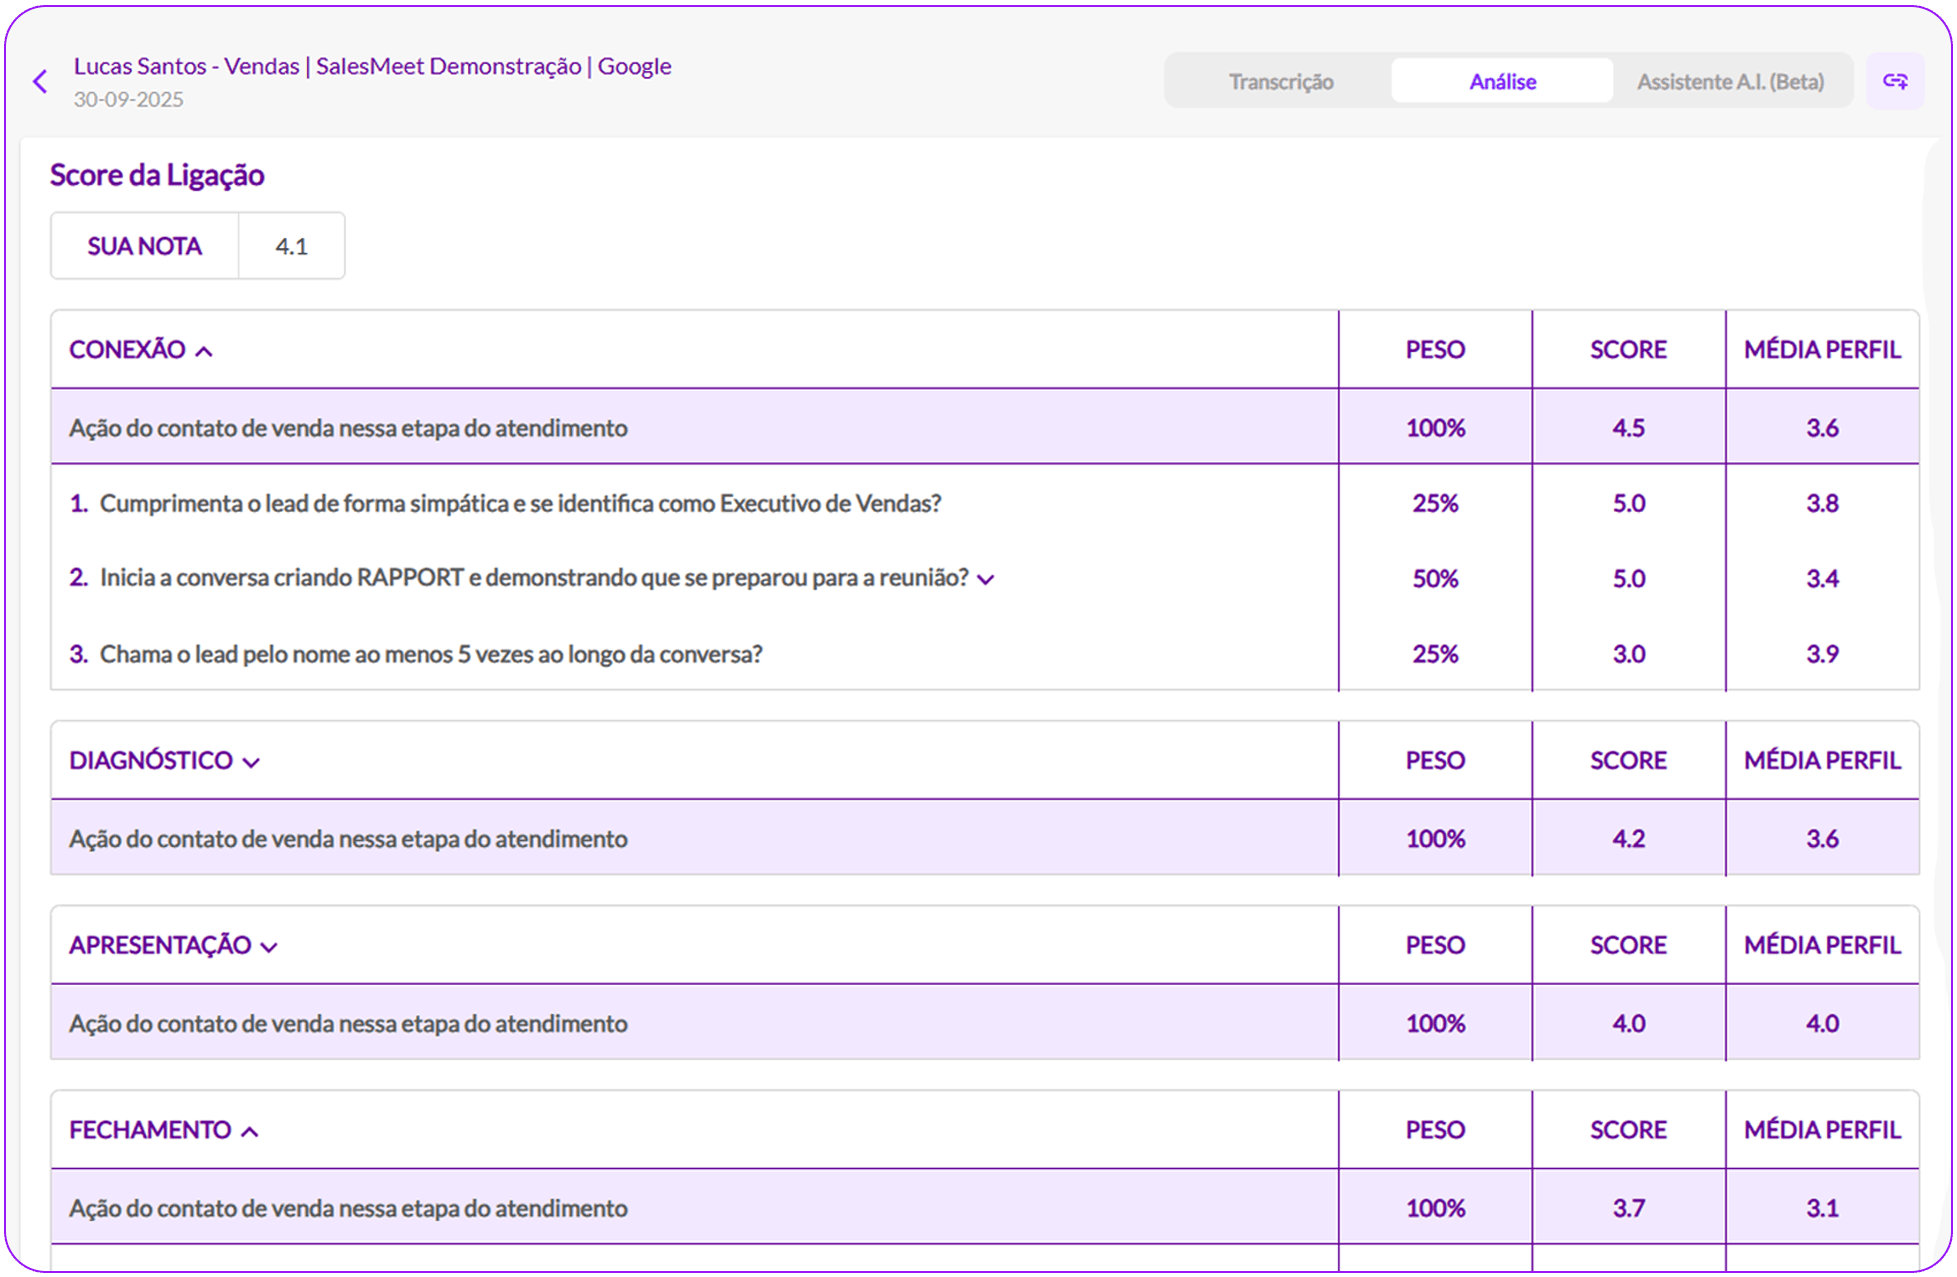Open the Assistente A.I. (Beta) tab
Image resolution: width=1957 pixels, height=1277 pixels.
[1729, 82]
